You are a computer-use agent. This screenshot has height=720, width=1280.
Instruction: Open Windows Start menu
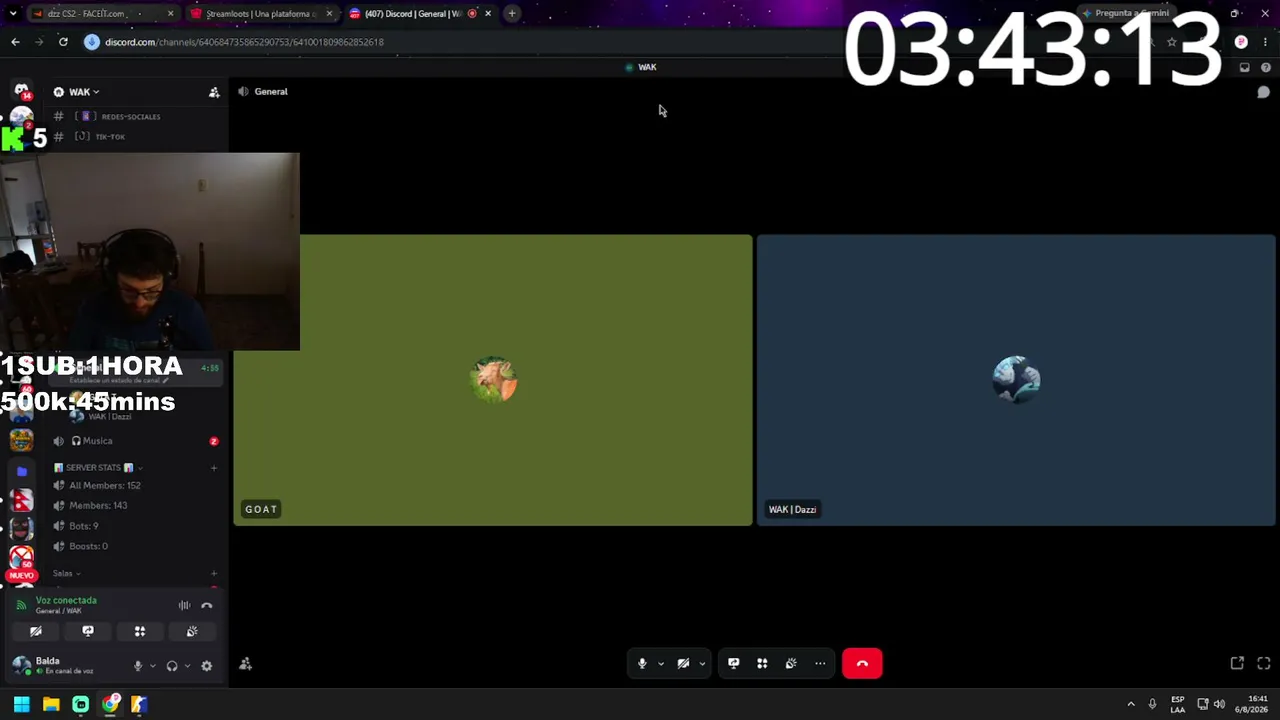(x=21, y=704)
